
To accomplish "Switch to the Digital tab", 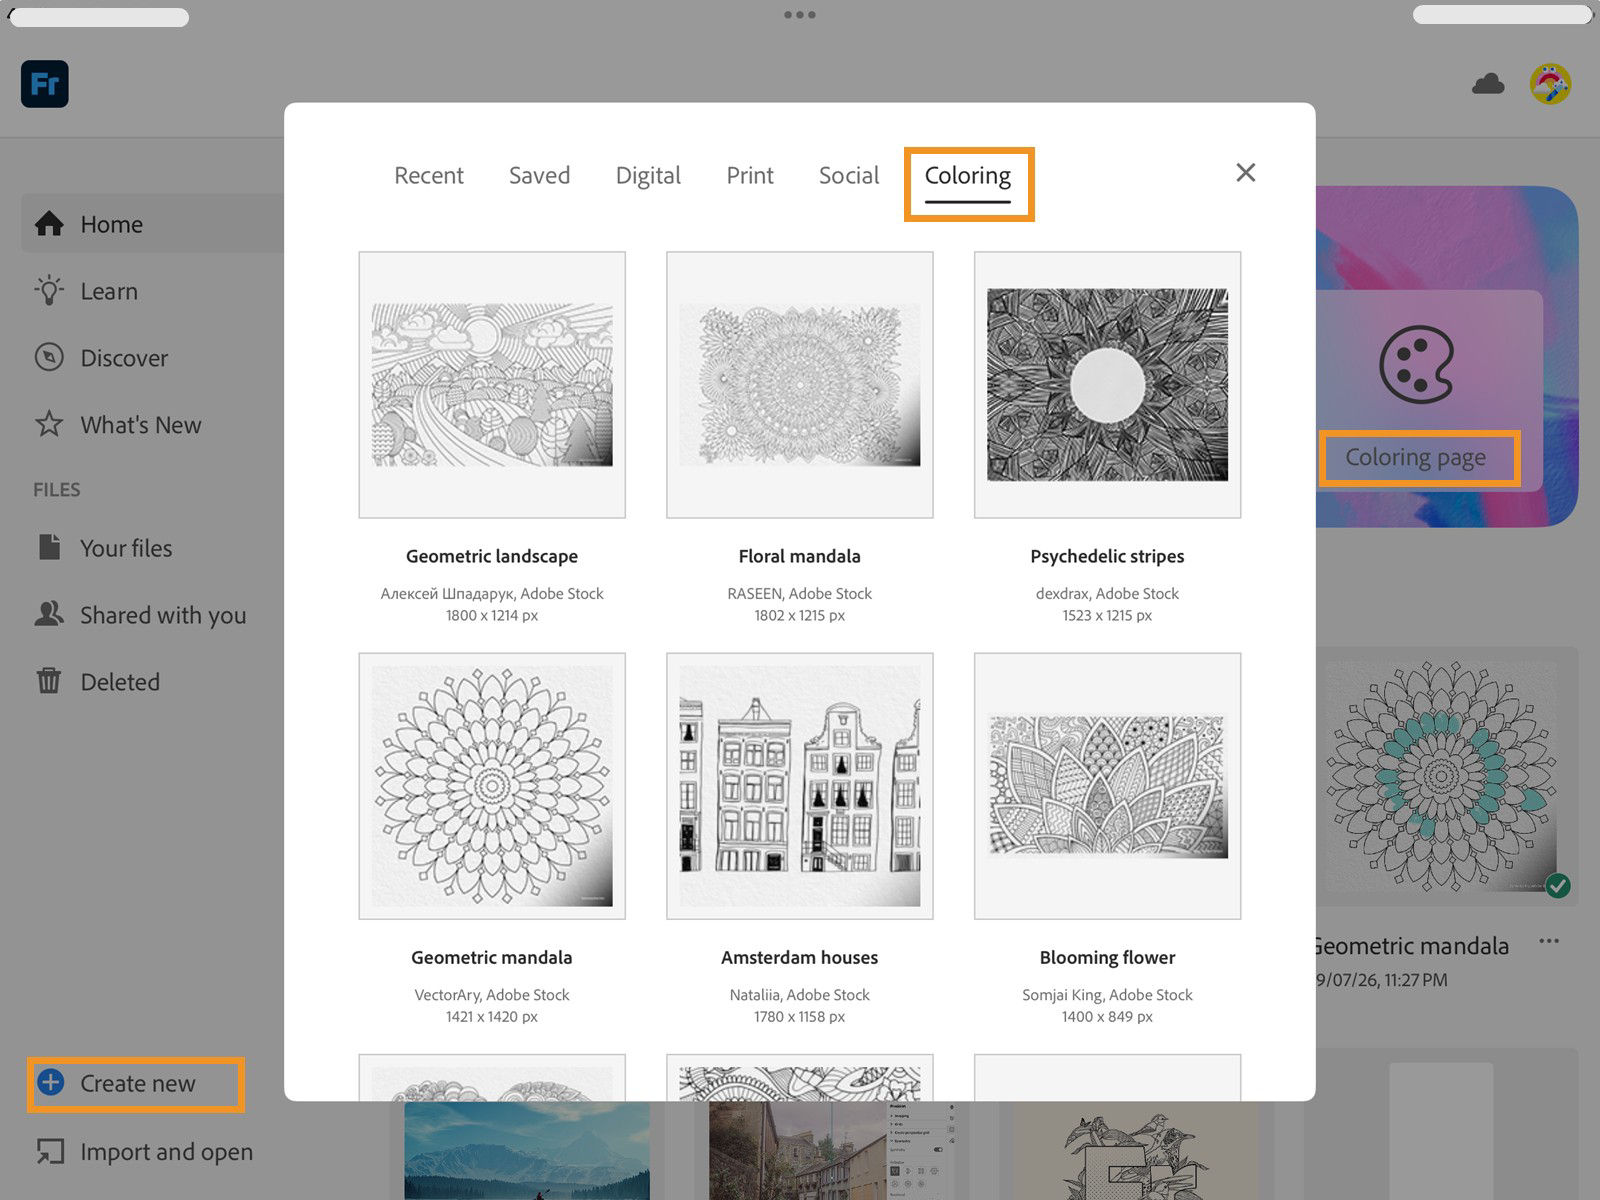I will (x=648, y=176).
